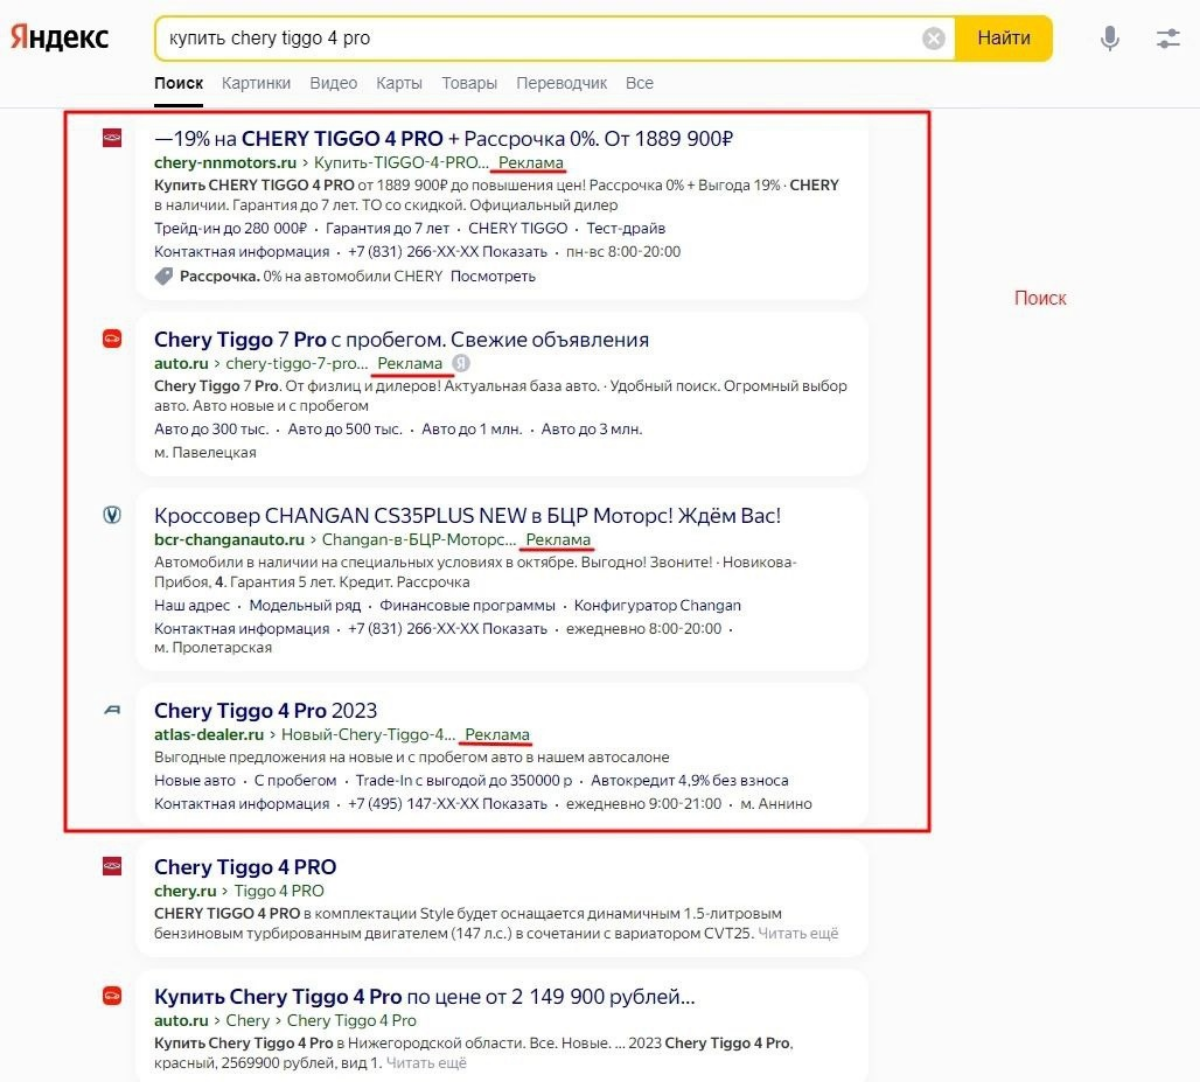Open the organic 'Chery Tiggo 4 PRO' result title
This screenshot has width=1200, height=1082.
click(245, 867)
